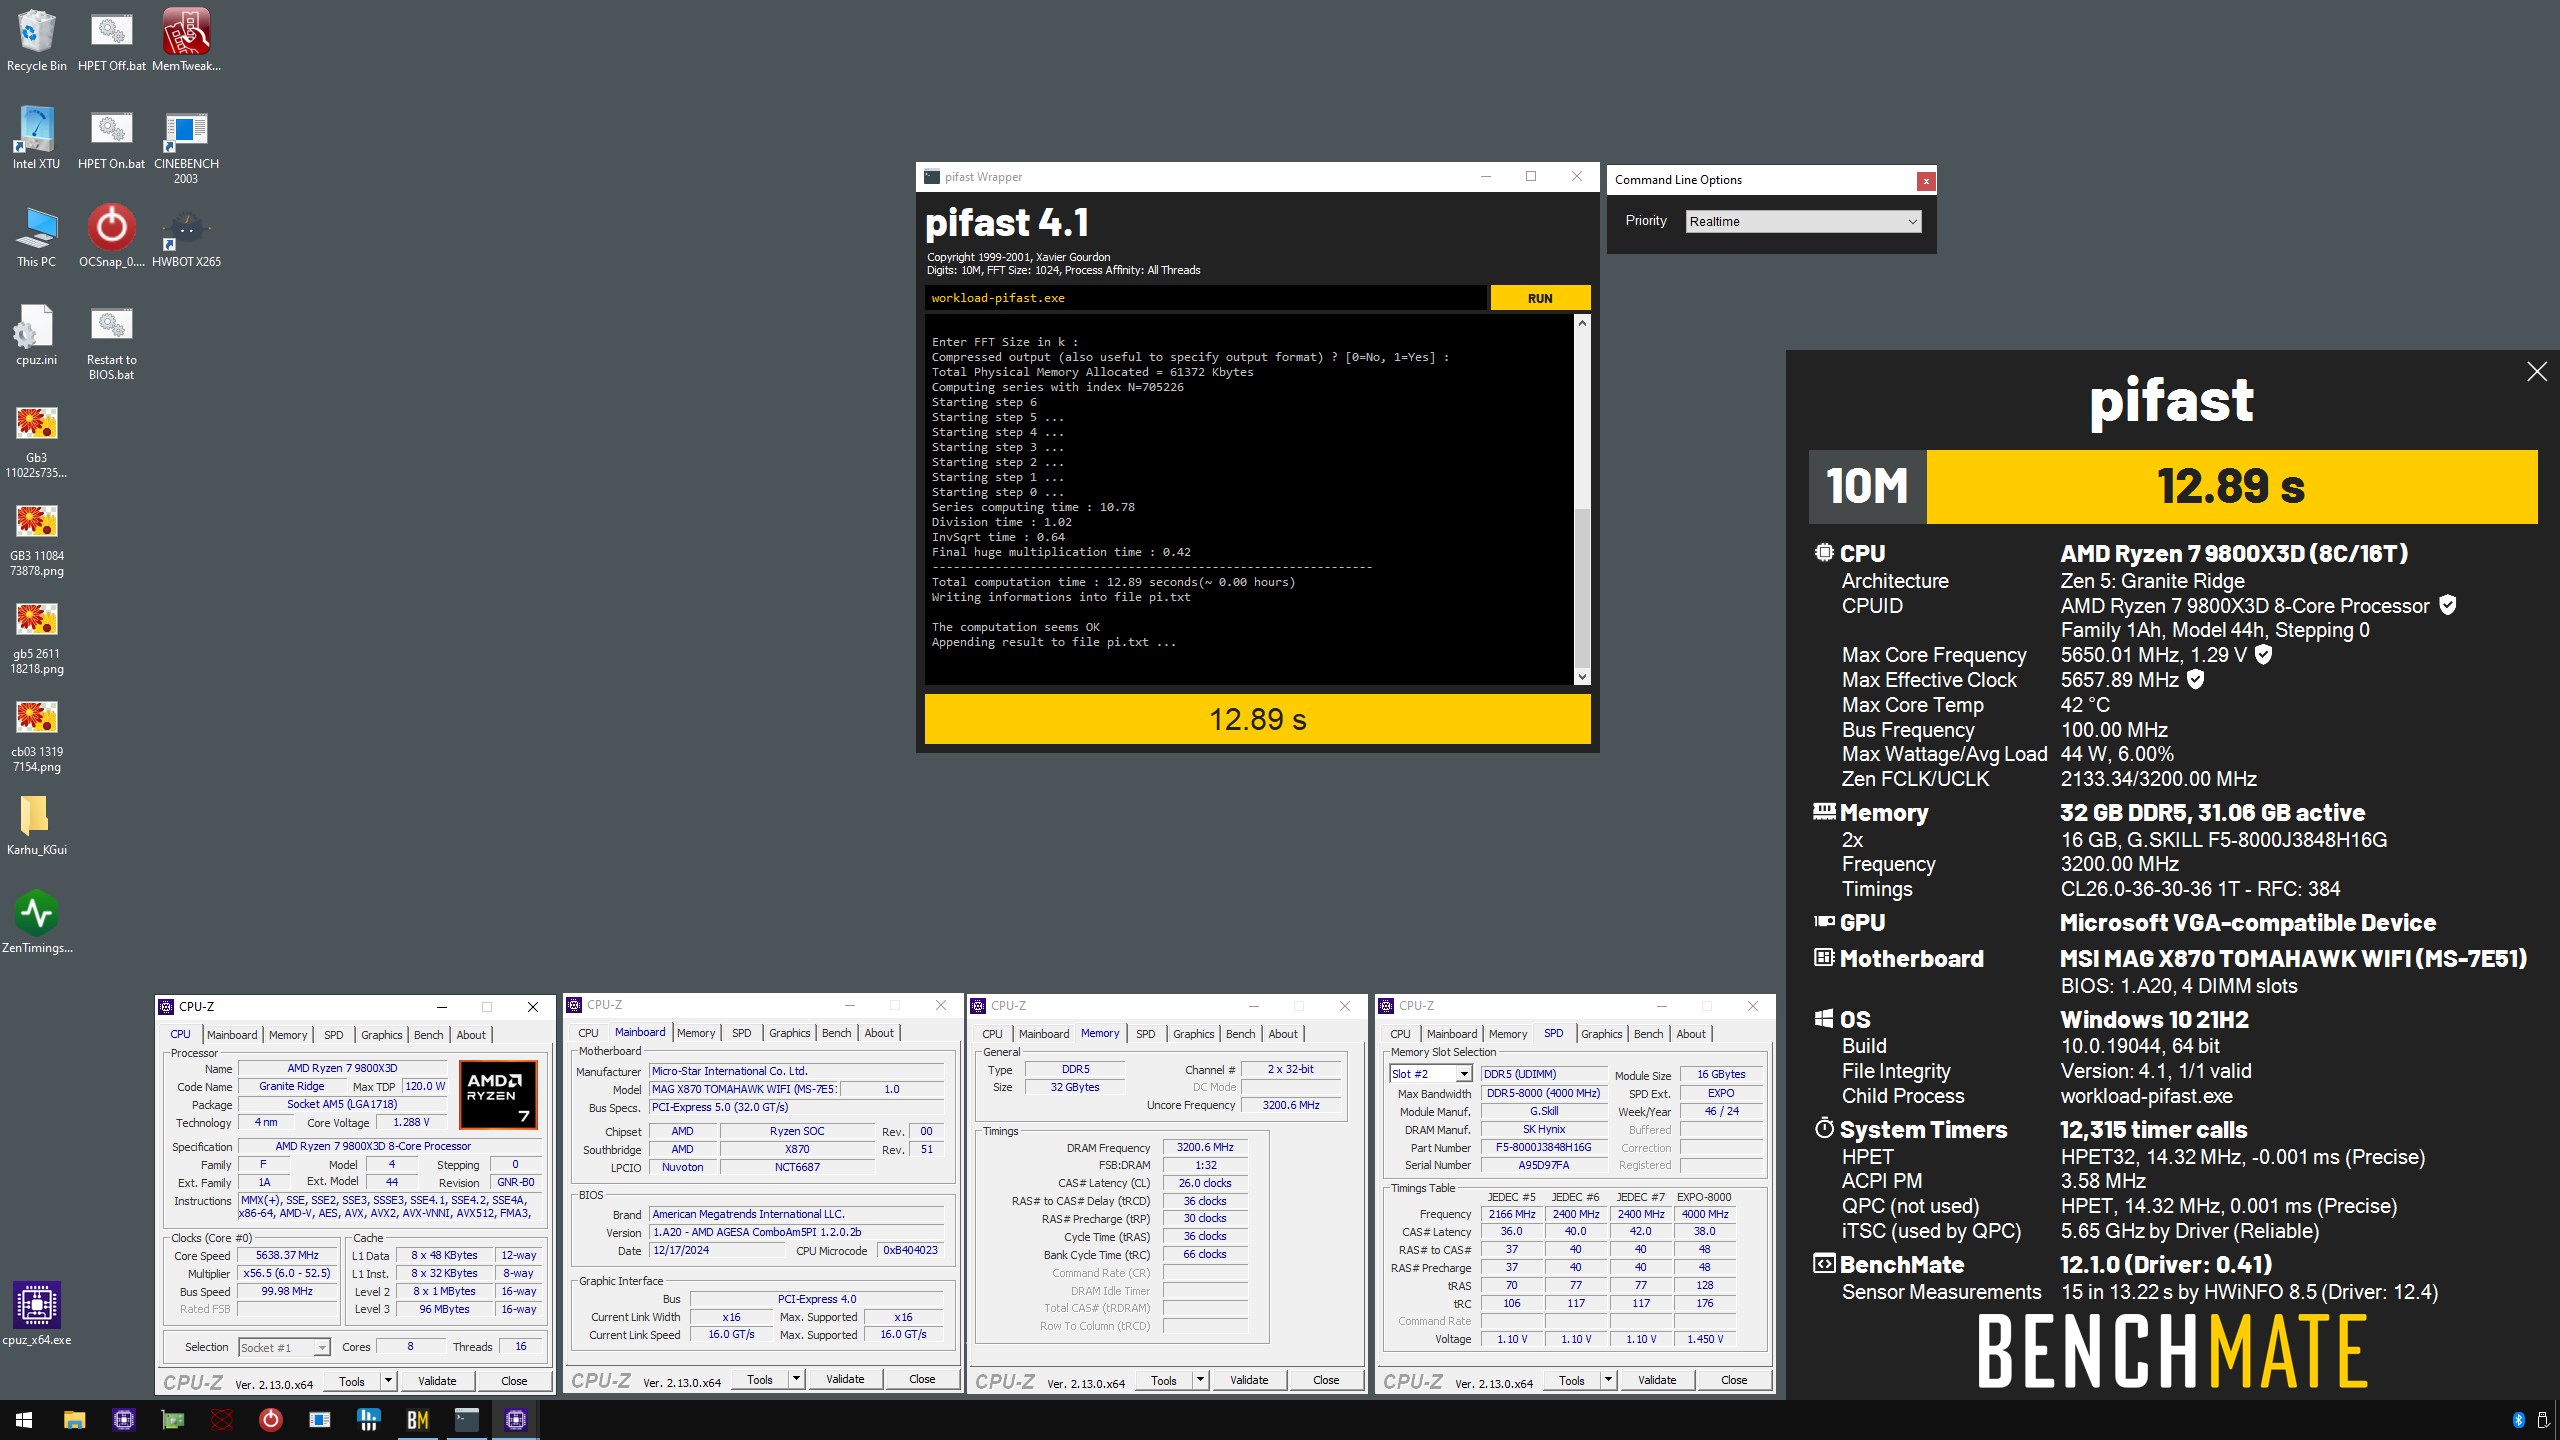Click pifast console scrollbar down arrow
Viewport: 2560px width, 1440px height.
tap(1581, 677)
